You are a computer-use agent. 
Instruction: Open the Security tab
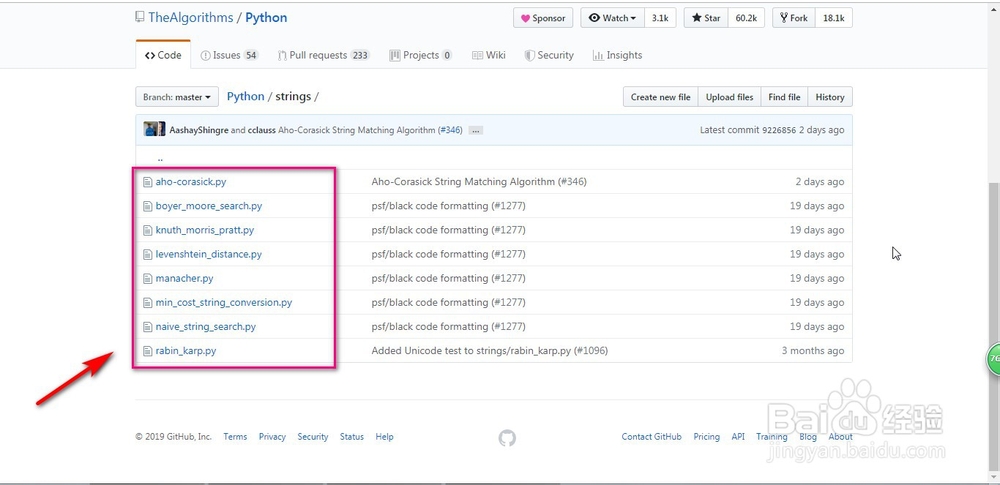[x=549, y=56]
